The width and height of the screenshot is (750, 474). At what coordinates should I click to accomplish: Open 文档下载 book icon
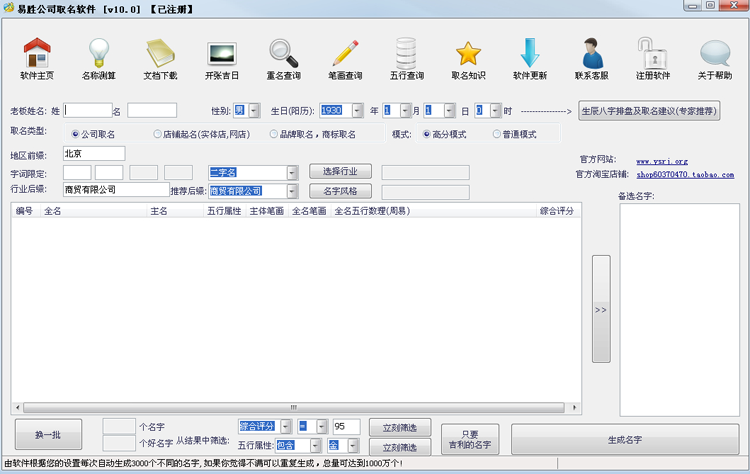click(160, 59)
